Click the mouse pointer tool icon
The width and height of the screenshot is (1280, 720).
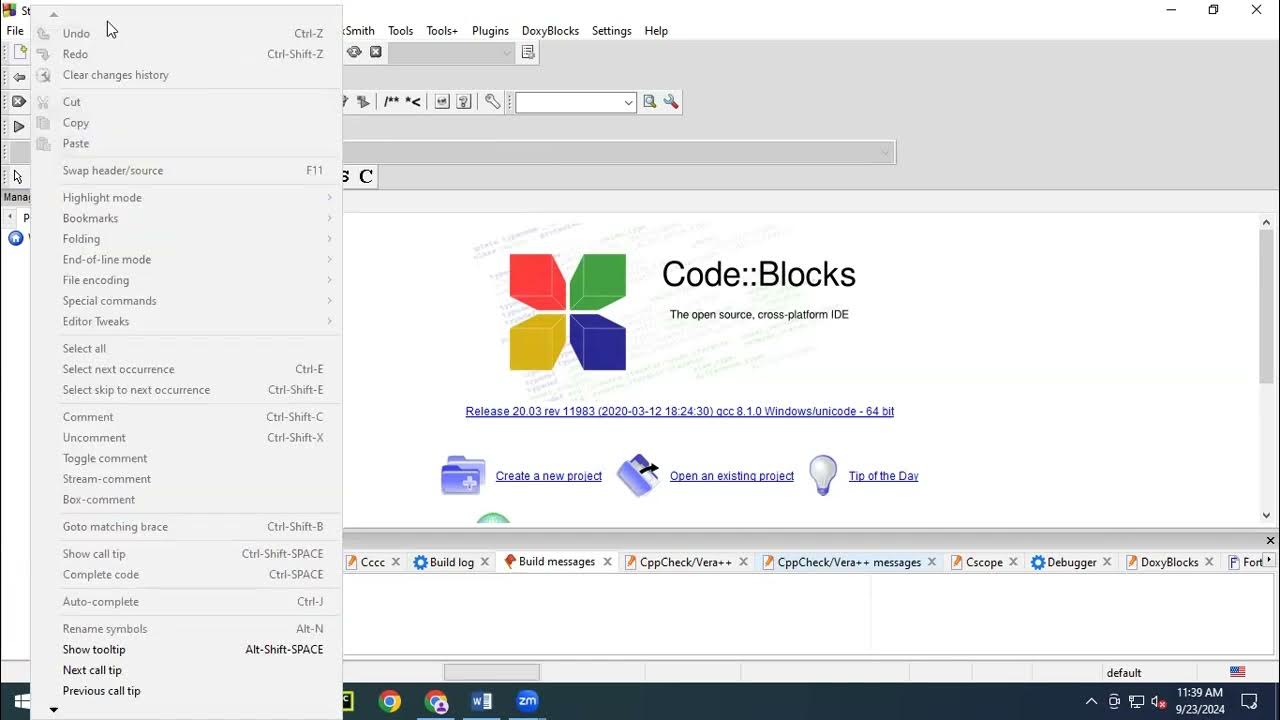[18, 176]
